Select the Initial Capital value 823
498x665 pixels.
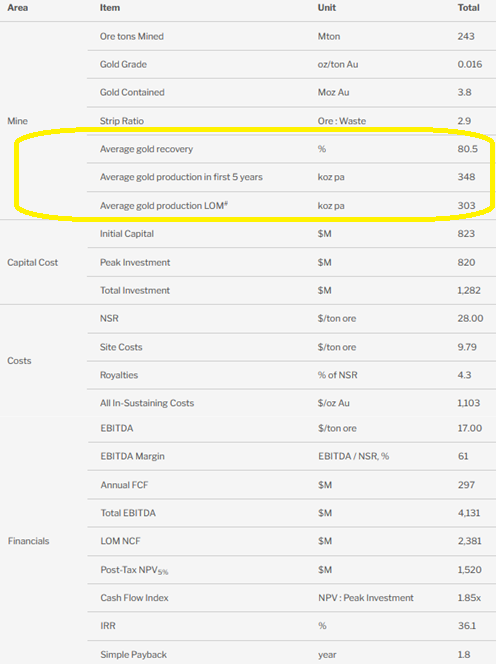(x=466, y=234)
